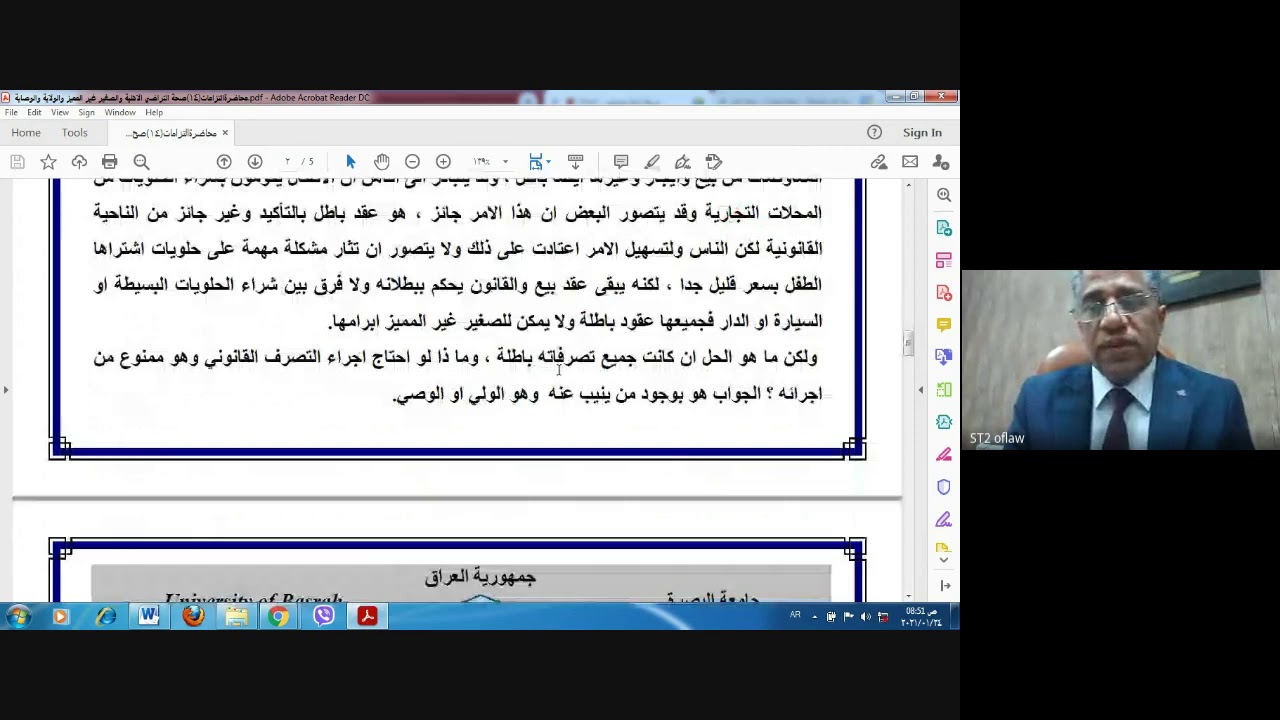
Task: Click the taskbar volume speaker icon
Action: point(865,617)
